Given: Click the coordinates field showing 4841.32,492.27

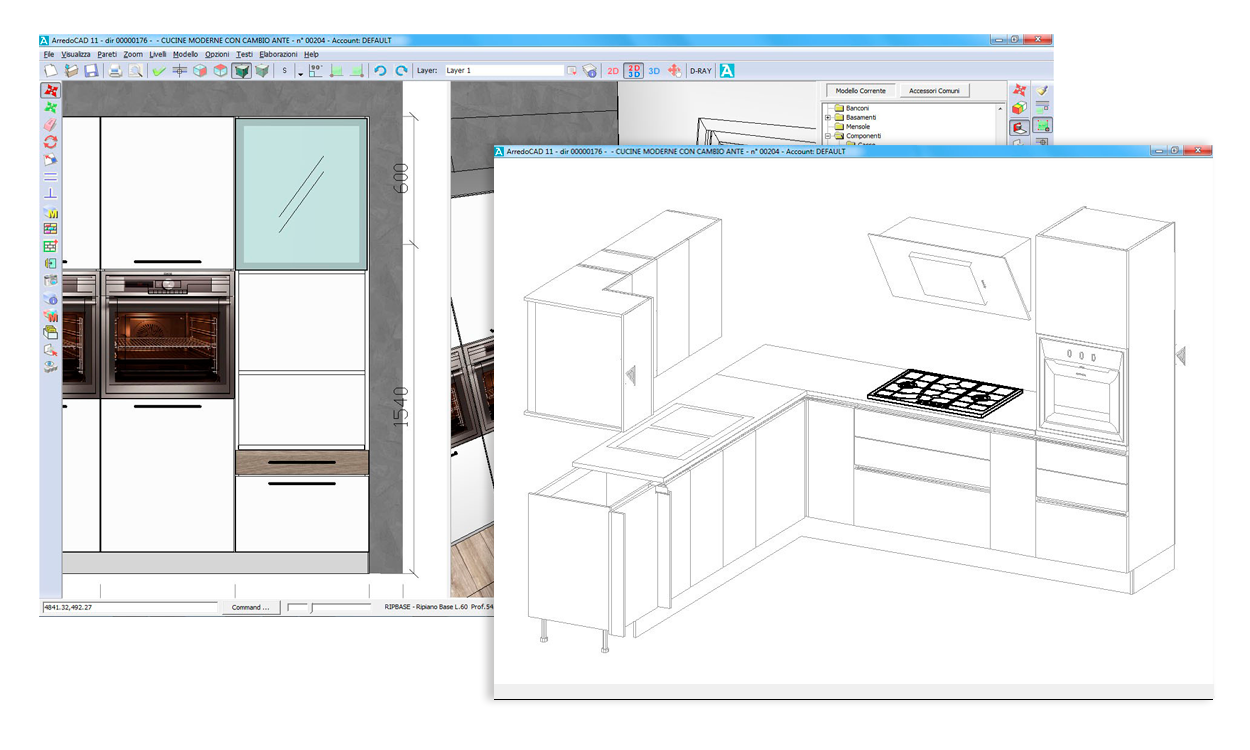Looking at the screenshot, I should pos(129,607).
